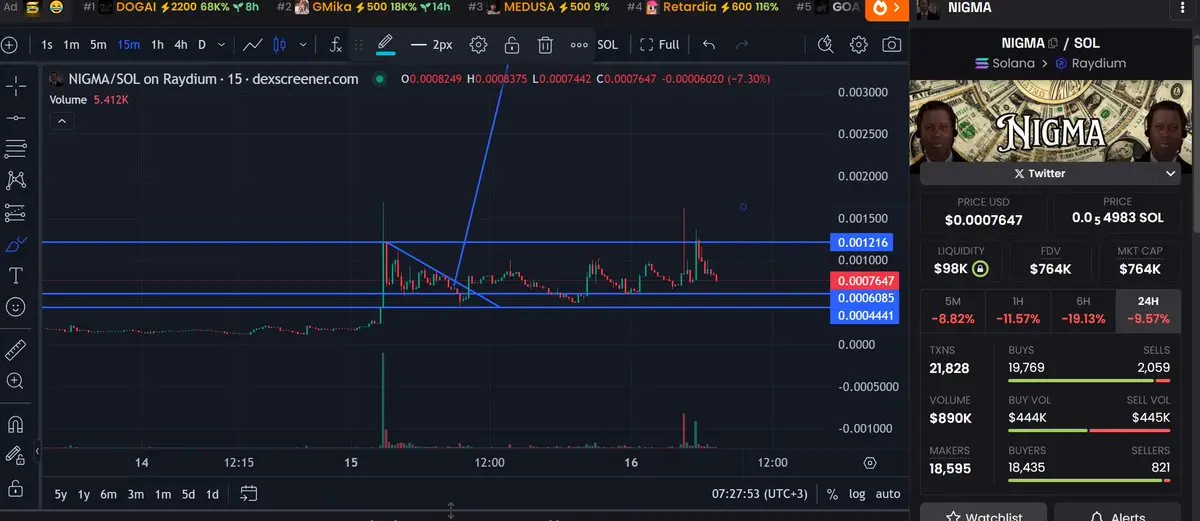Change drawing line color with pencil icon
Screen dimensions: 1200x521
[385, 45]
